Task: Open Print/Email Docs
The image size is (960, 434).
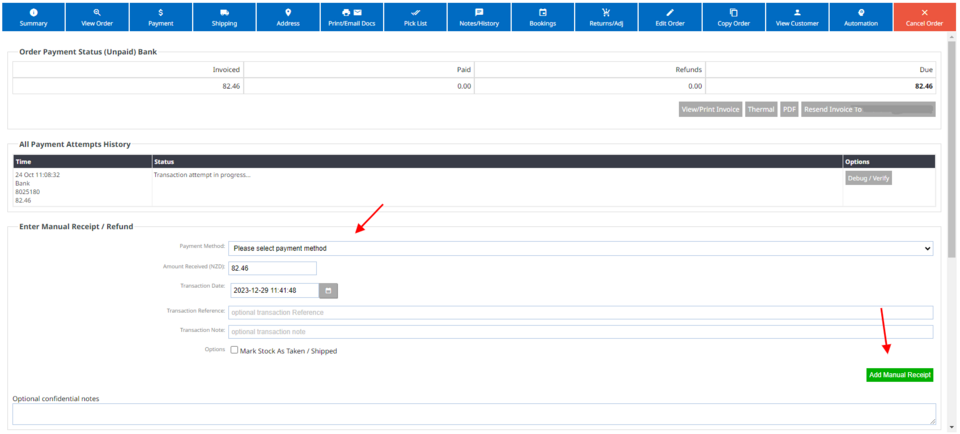Action: (352, 16)
